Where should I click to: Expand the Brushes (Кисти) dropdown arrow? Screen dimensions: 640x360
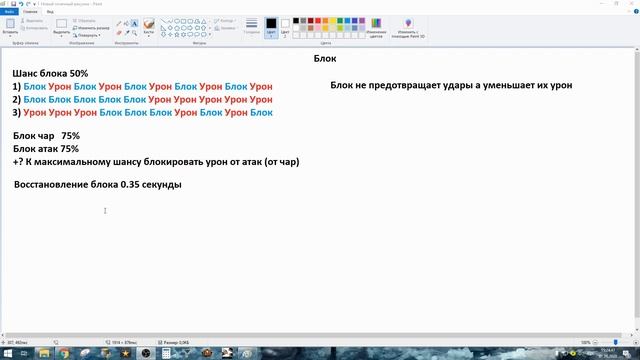[149, 36]
